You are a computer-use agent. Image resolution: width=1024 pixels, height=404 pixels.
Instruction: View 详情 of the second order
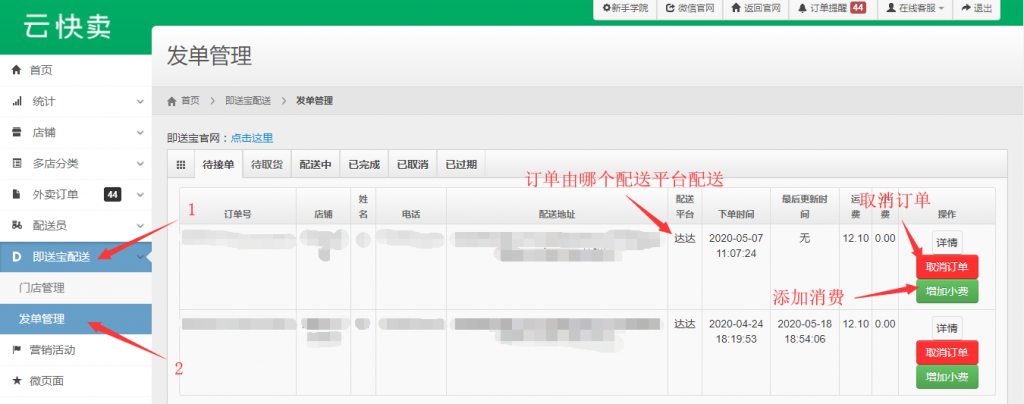pyautogui.click(x=946, y=328)
